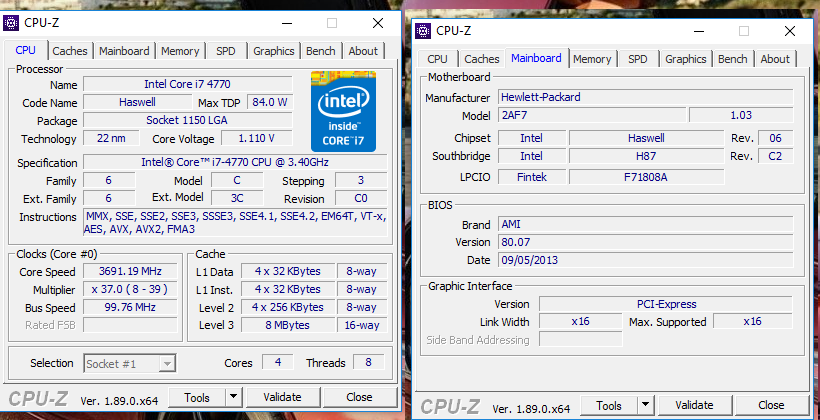
Task: Click the Core Voltage value 1.110 V
Action: point(257,139)
